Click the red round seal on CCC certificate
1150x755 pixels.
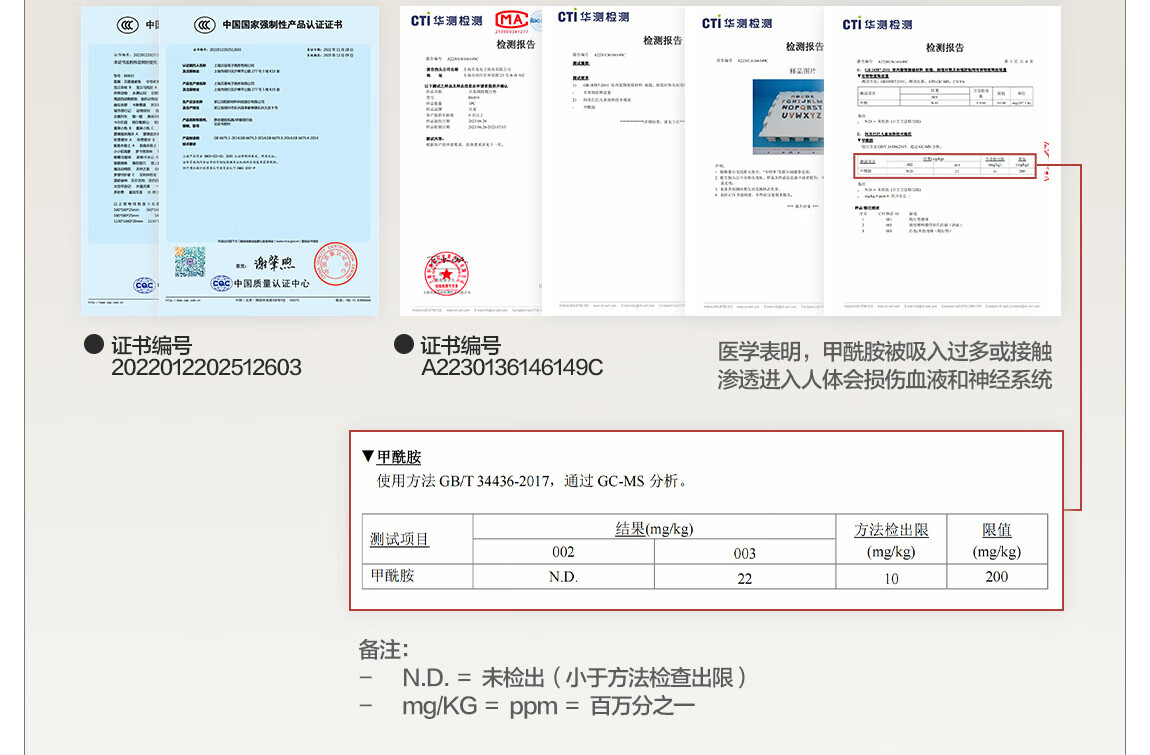pyautogui.click(x=336, y=264)
